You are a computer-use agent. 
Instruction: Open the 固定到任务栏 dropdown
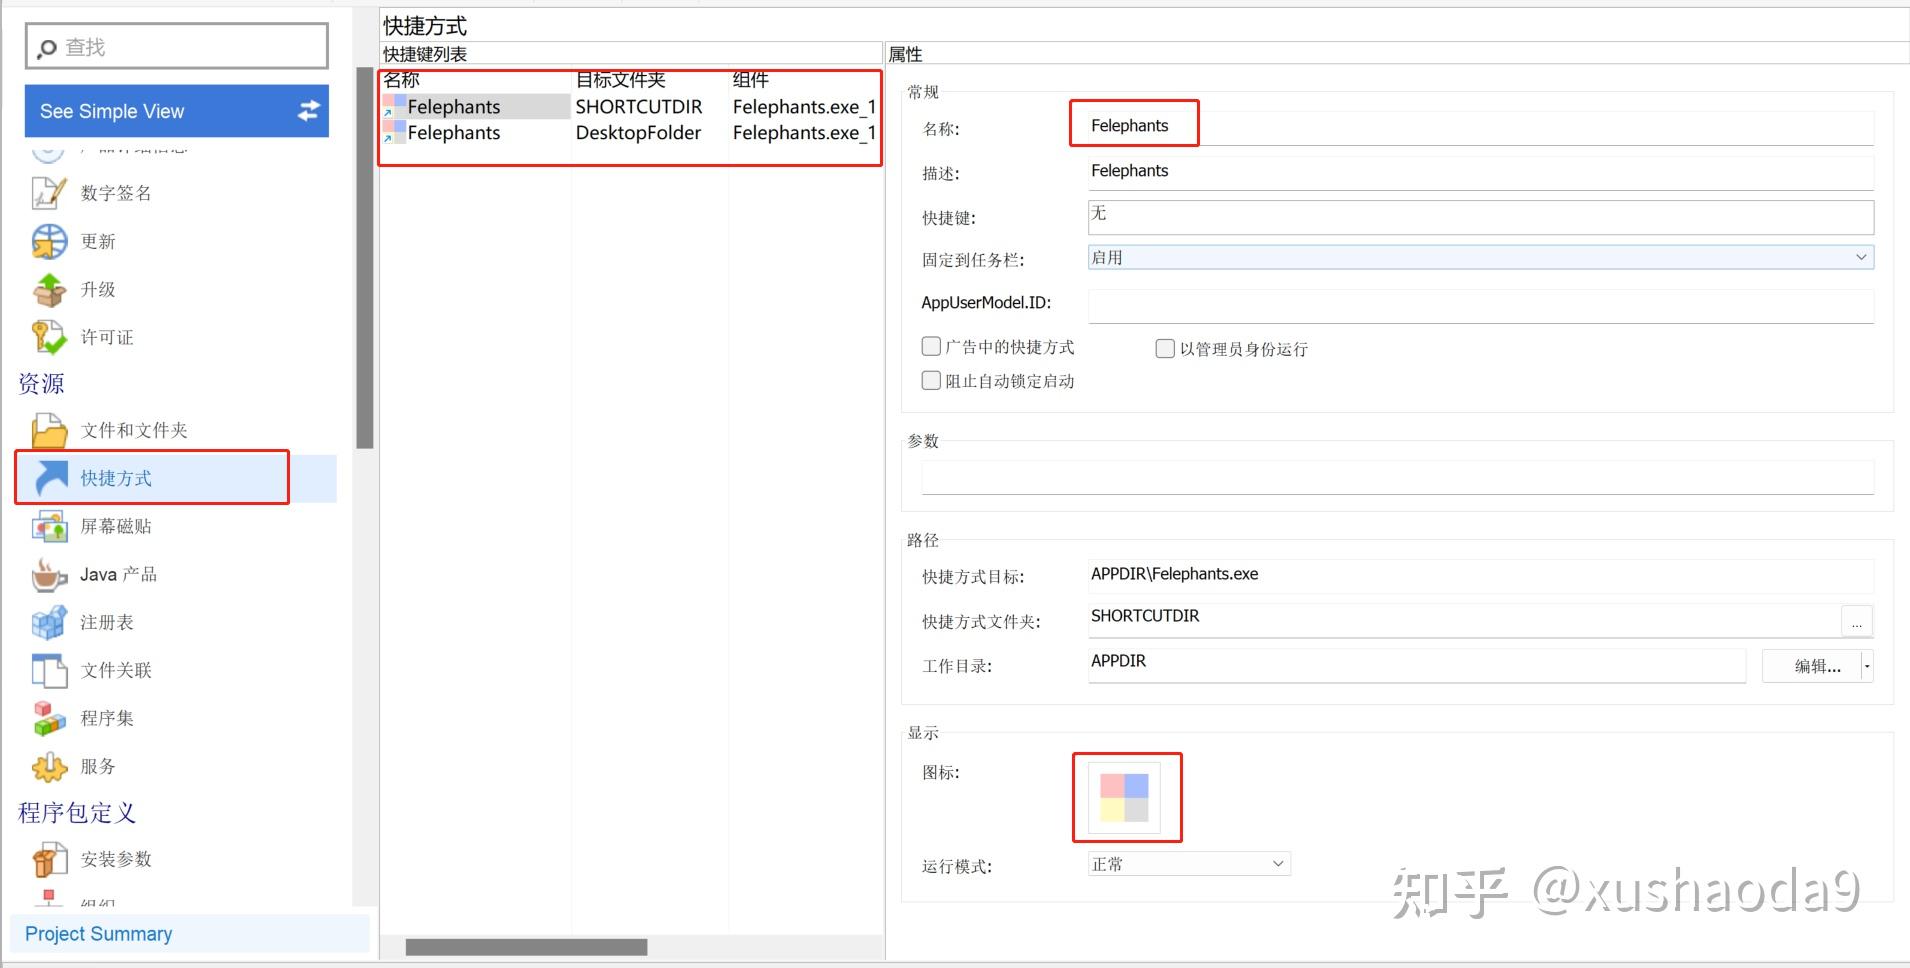coord(1862,257)
